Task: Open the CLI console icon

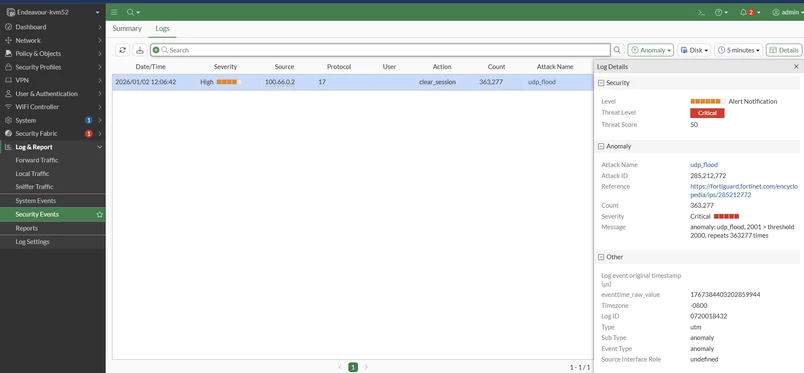Action: 701,12
